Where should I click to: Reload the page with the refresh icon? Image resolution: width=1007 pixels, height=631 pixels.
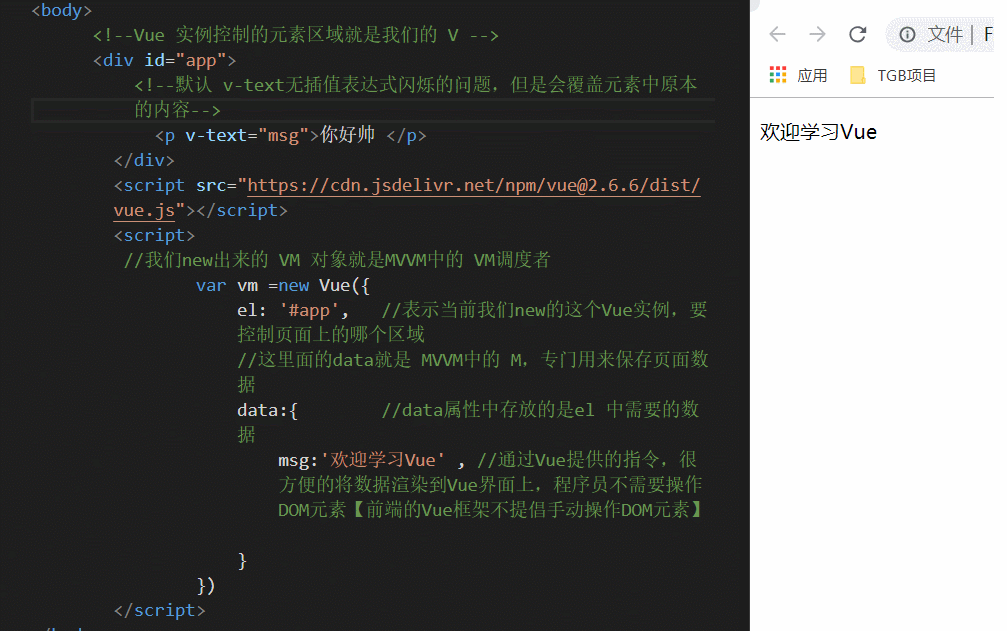[x=857, y=34]
